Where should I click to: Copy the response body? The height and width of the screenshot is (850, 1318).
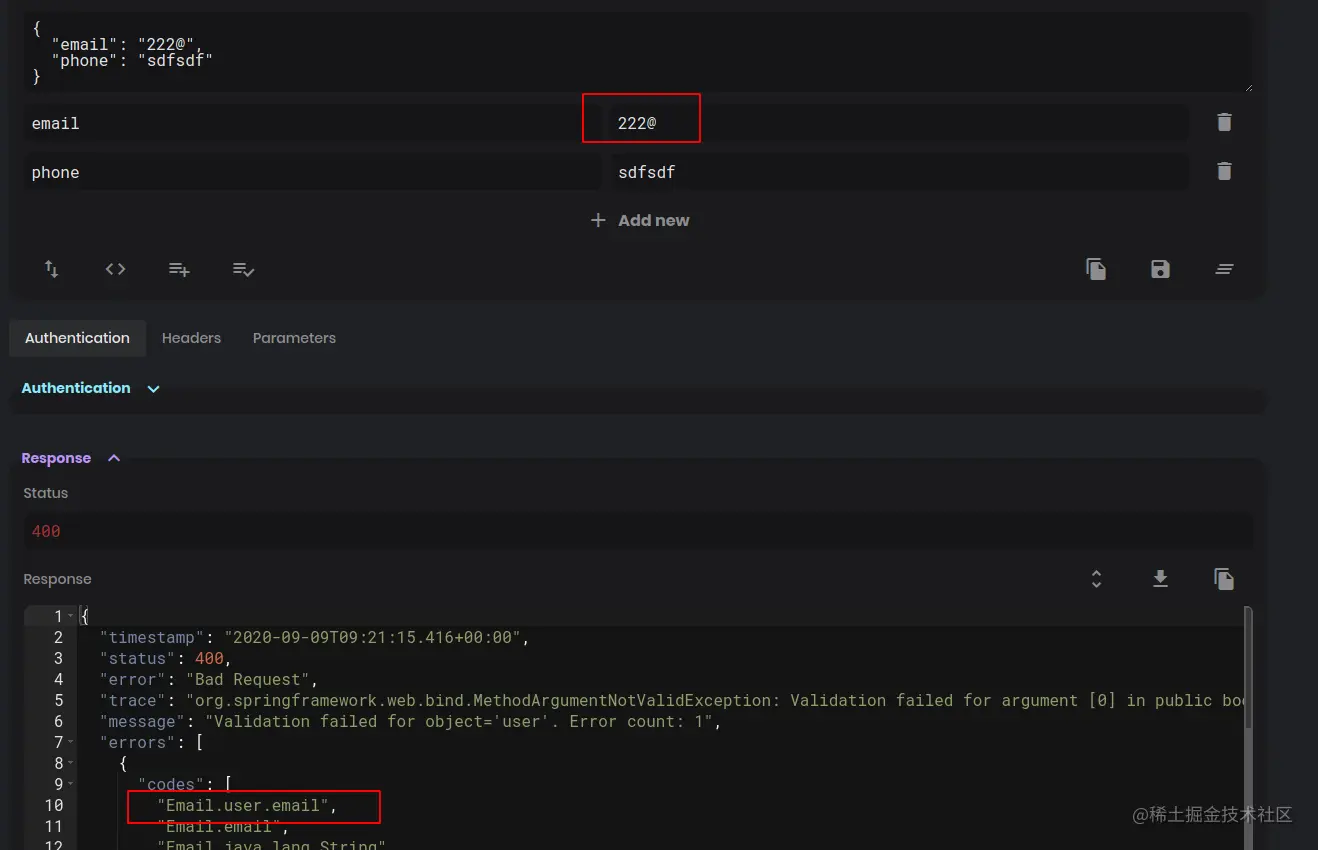[x=1224, y=578]
